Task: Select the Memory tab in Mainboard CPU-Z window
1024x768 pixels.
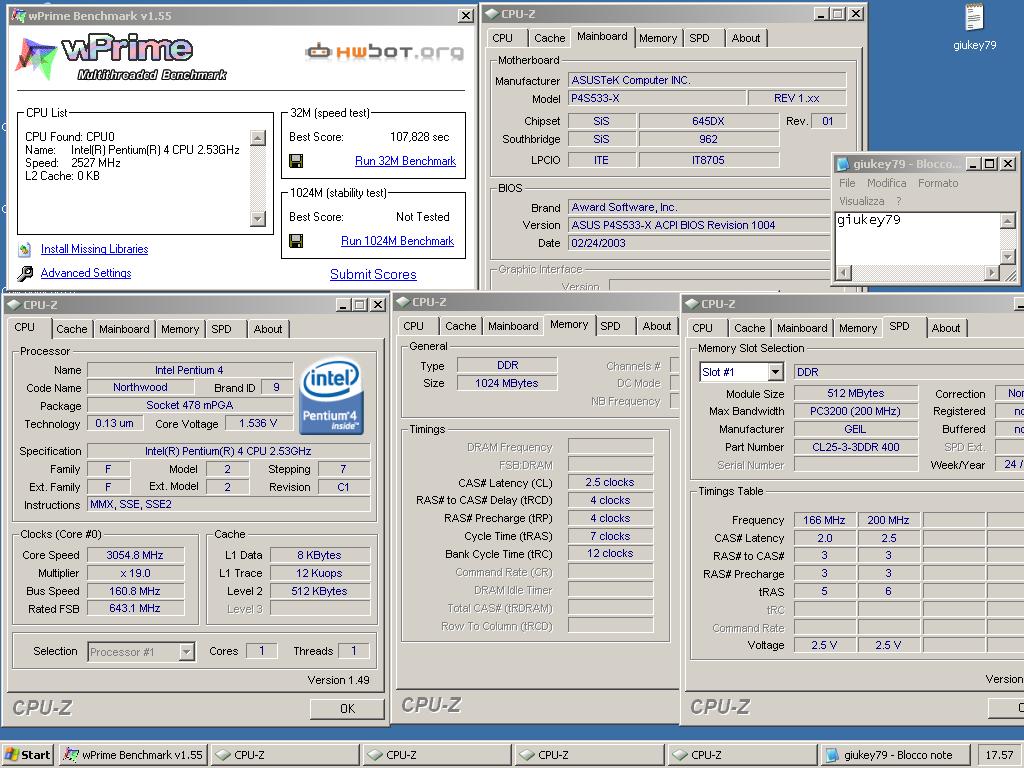Action: (x=658, y=38)
